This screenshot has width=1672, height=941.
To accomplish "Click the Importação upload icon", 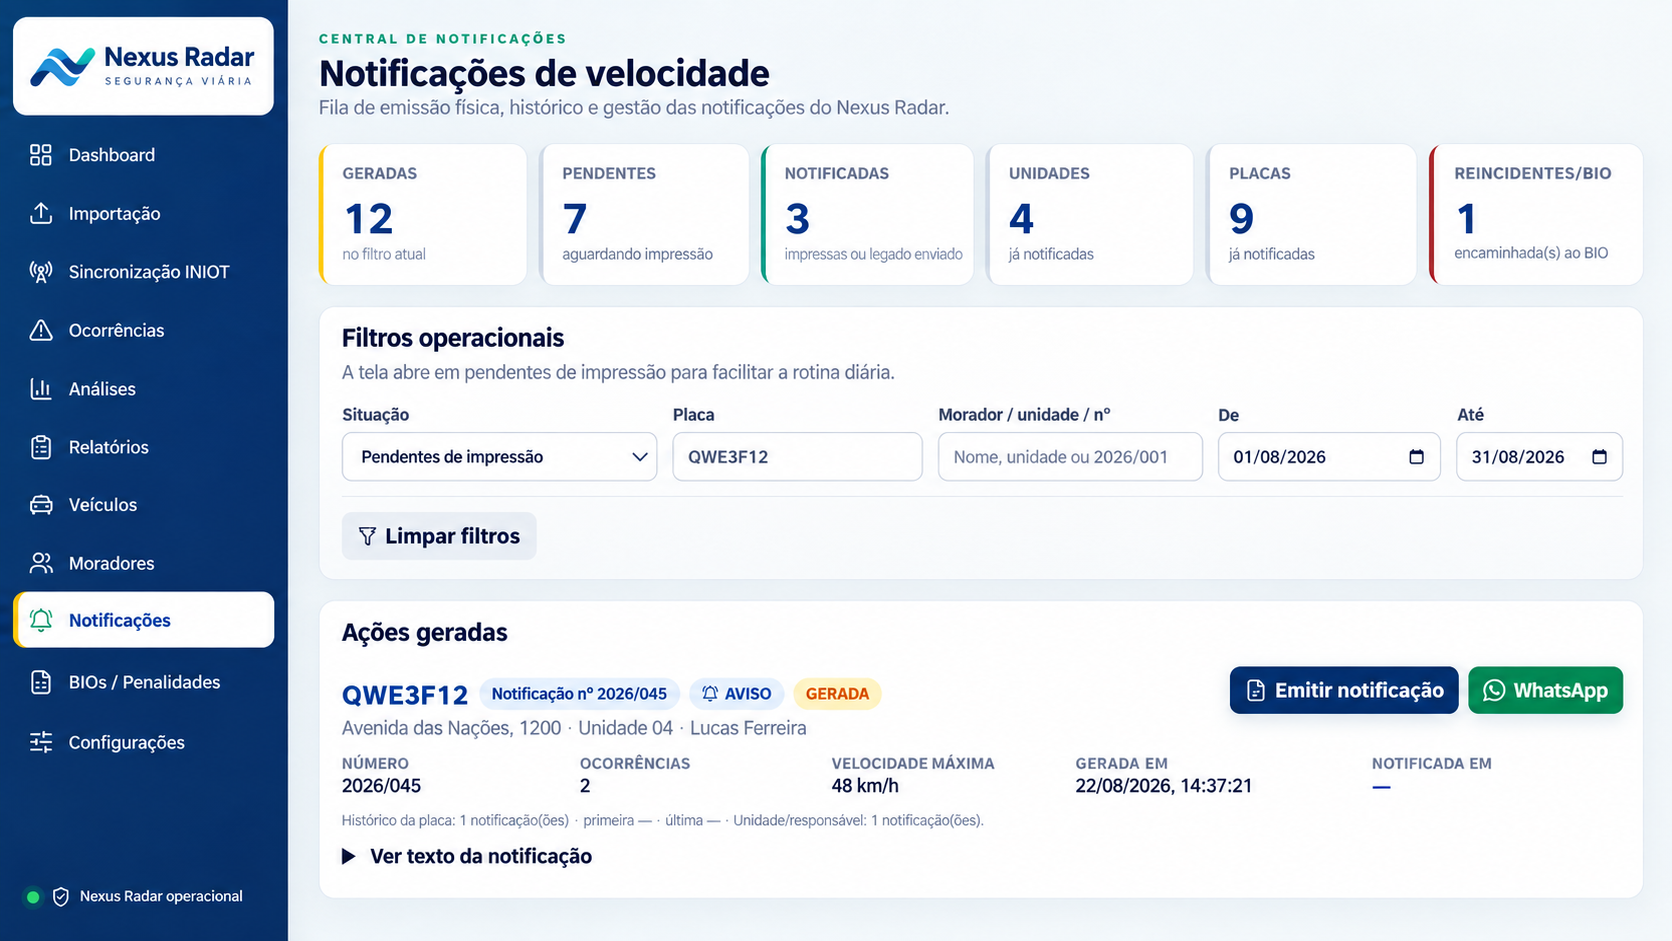I will click(x=41, y=213).
